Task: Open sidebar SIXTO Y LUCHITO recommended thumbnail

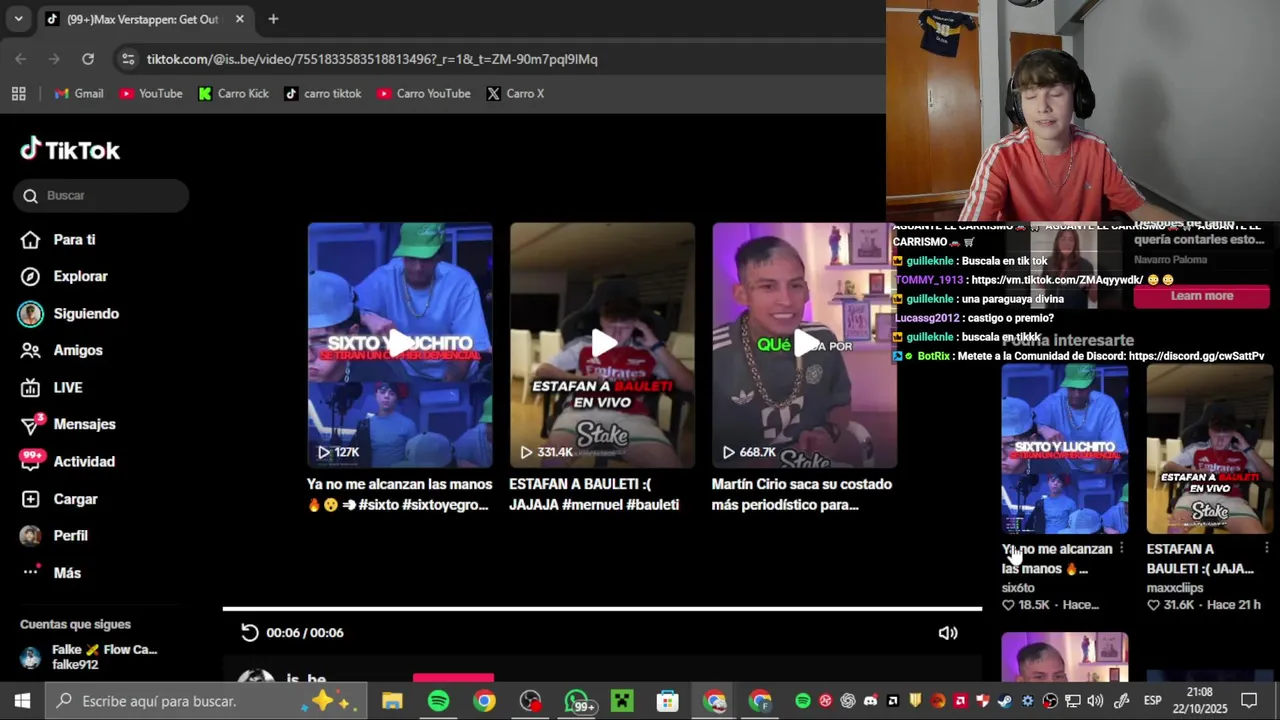Action: 1065,449
